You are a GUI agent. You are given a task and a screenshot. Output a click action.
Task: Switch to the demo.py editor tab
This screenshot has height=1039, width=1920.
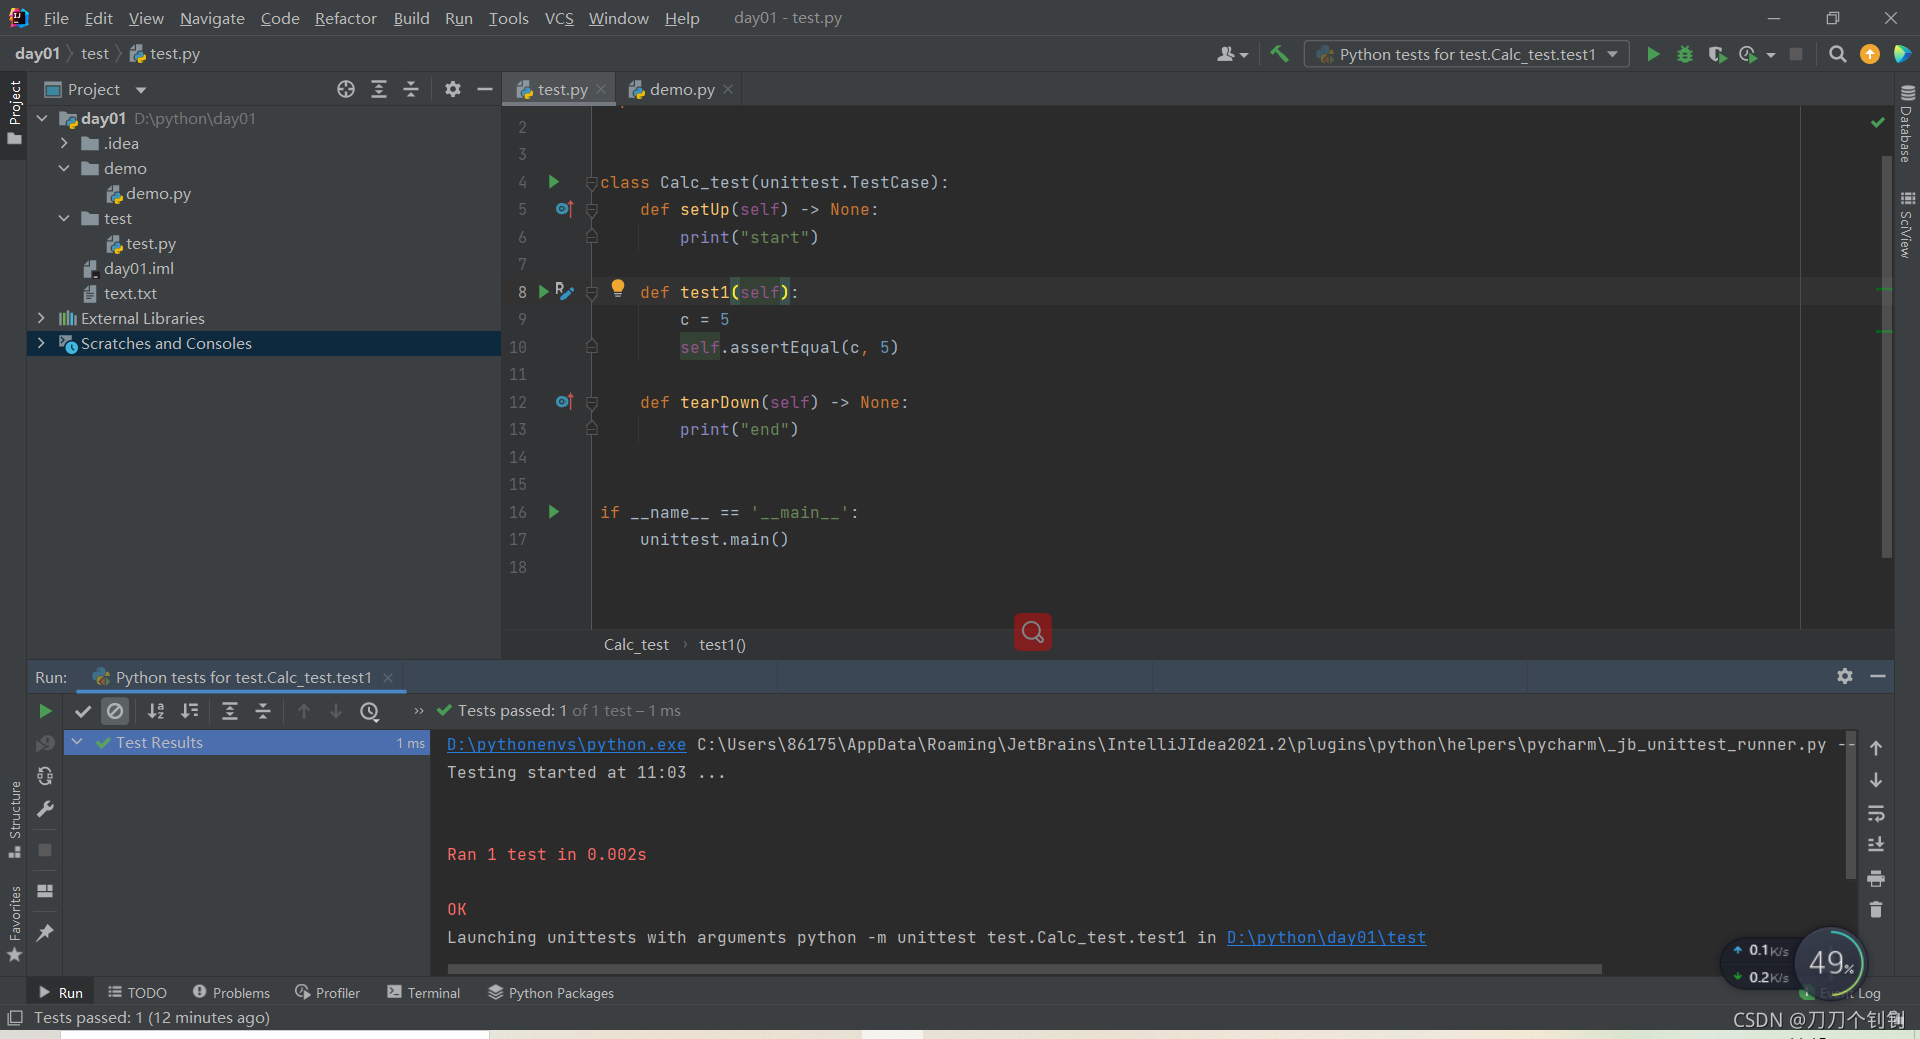(x=678, y=89)
